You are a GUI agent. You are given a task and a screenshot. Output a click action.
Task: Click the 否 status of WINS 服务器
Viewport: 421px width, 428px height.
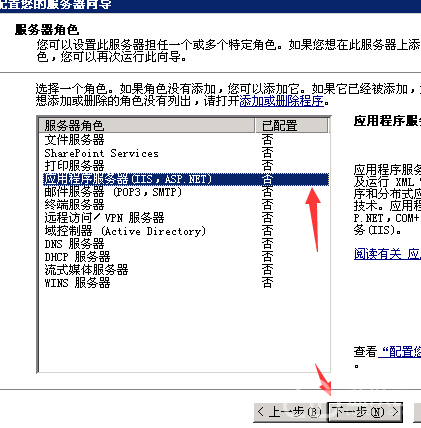[x=267, y=283]
